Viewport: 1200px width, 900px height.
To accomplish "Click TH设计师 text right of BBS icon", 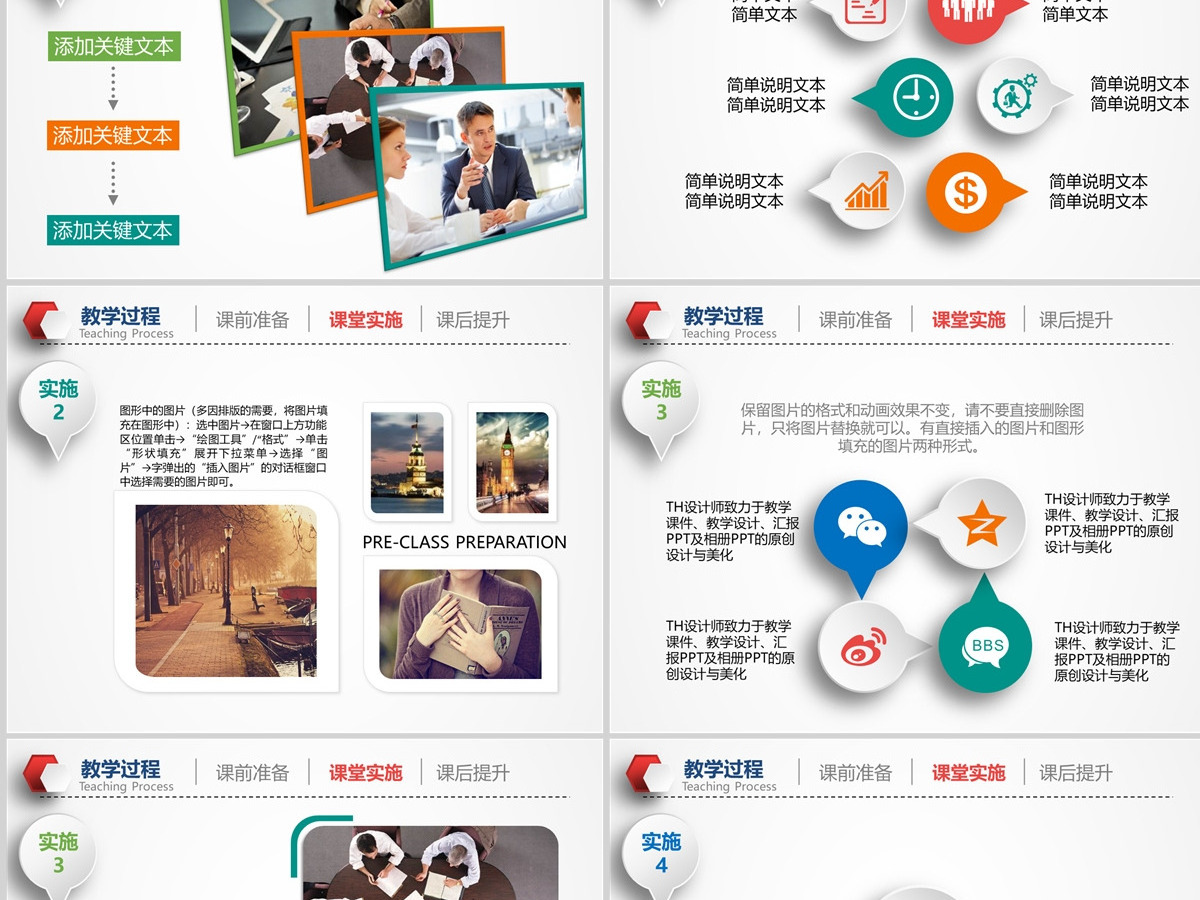I will click(x=1117, y=652).
